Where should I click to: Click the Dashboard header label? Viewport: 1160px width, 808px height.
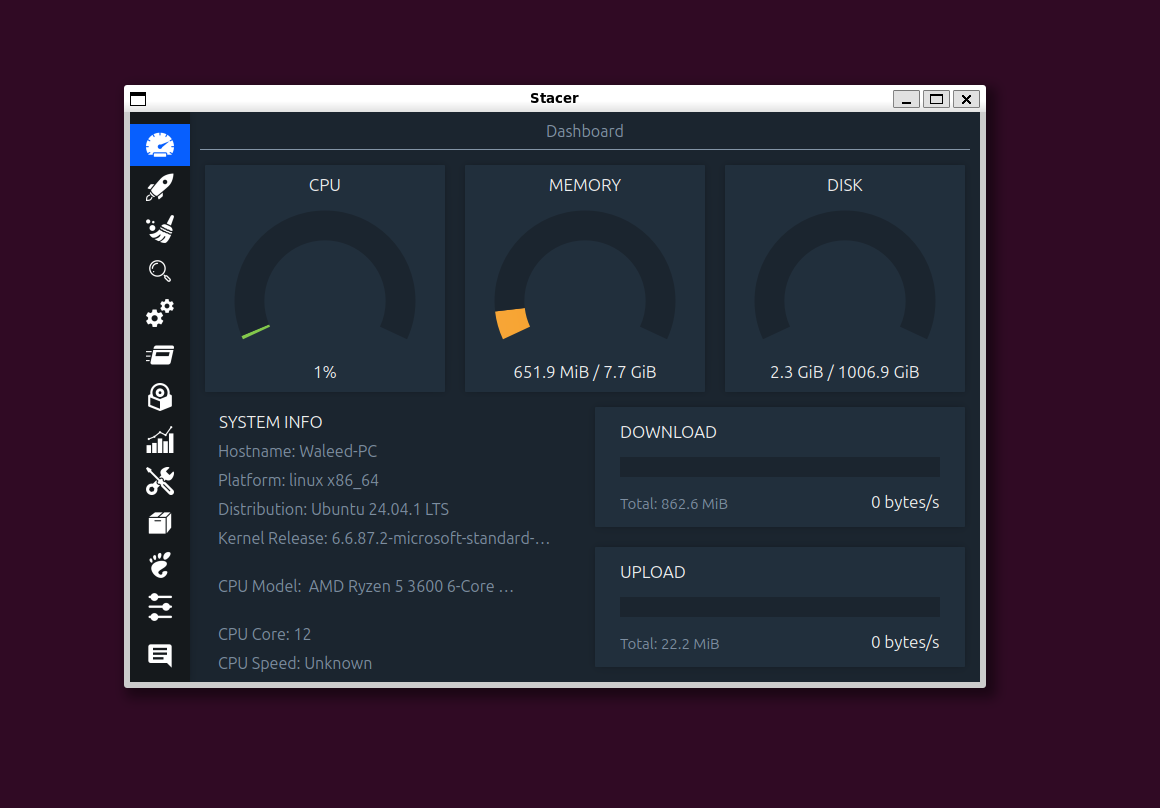(584, 131)
